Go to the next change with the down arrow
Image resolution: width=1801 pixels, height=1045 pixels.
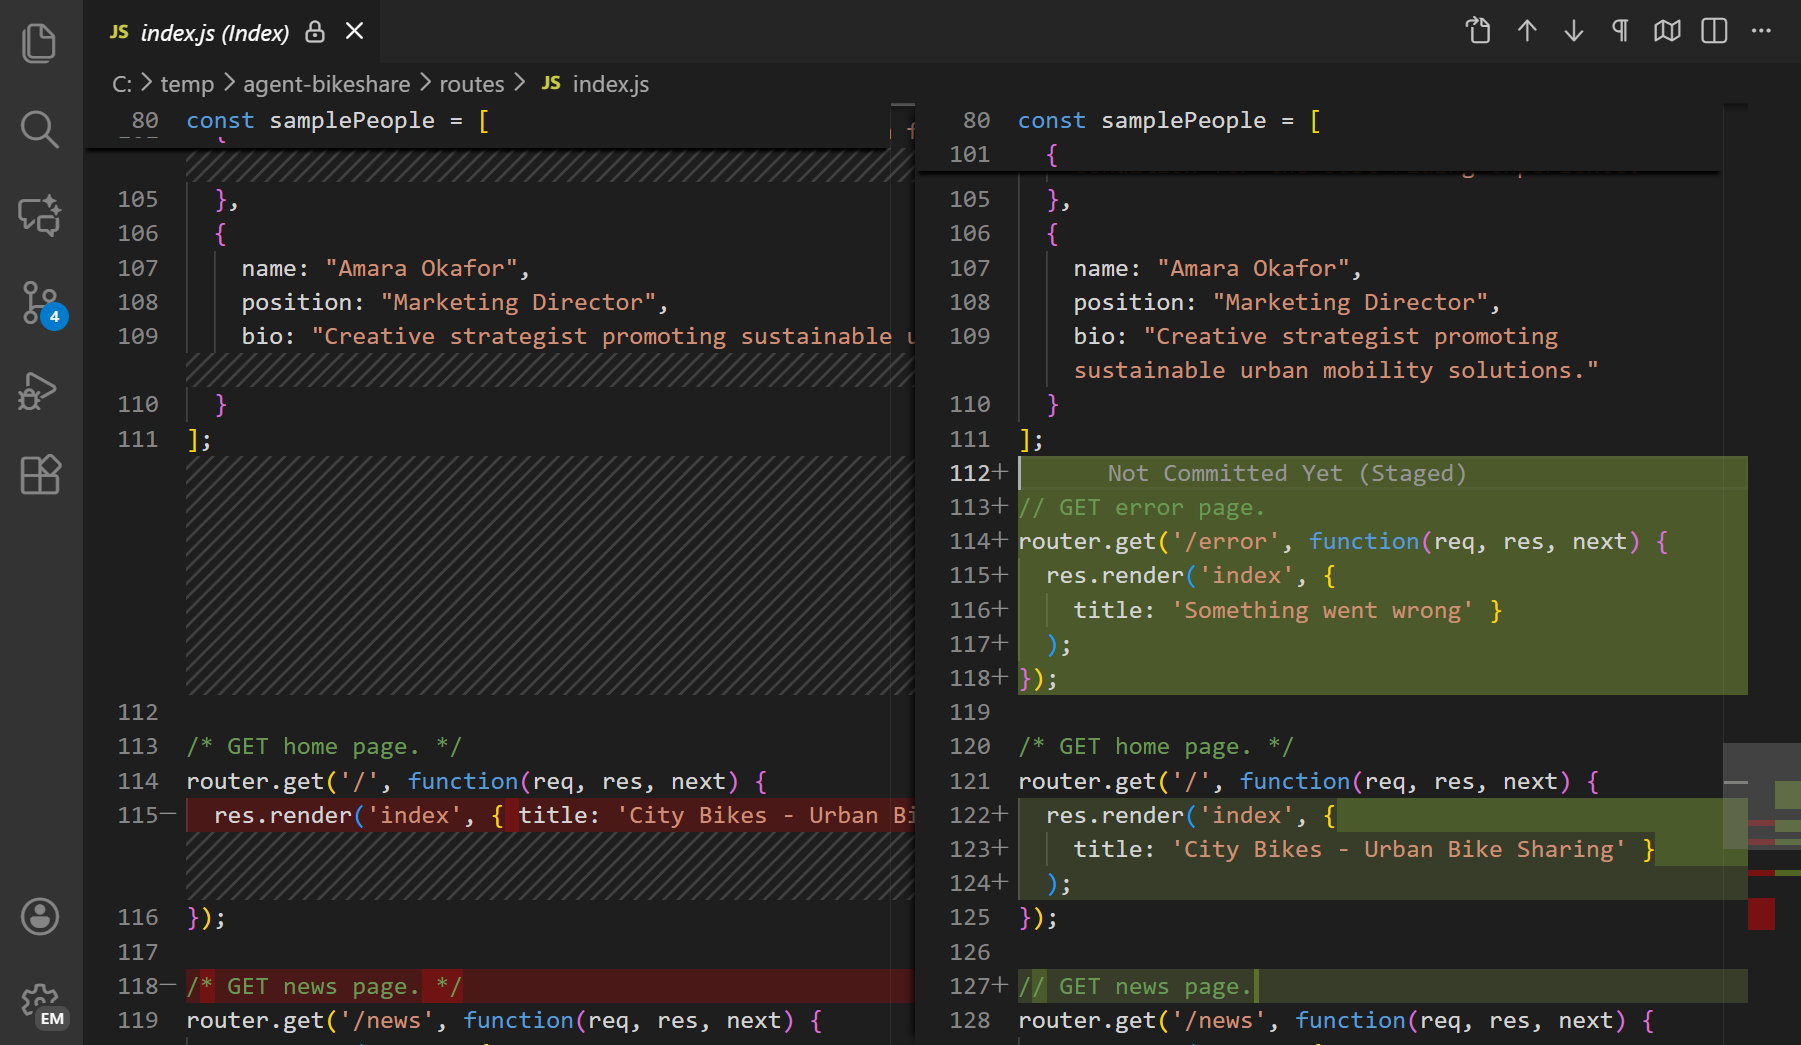[1573, 31]
